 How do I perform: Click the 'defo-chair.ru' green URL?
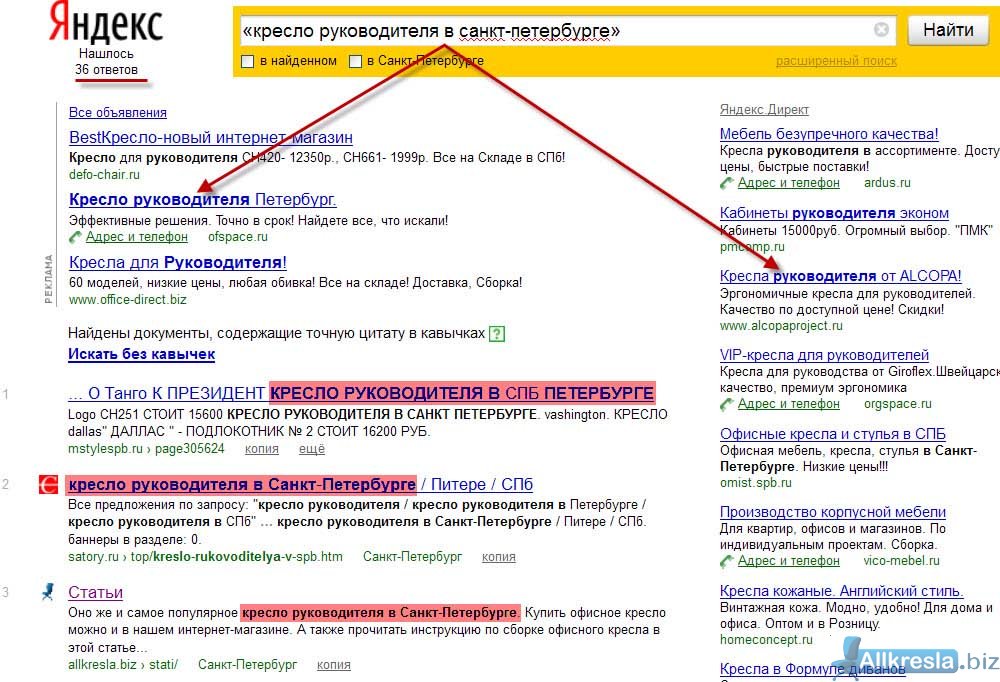pos(104,175)
